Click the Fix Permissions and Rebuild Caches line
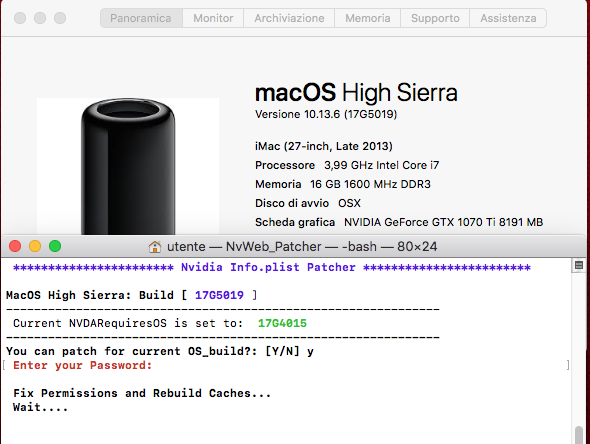This screenshot has width=590, height=444. coord(142,393)
